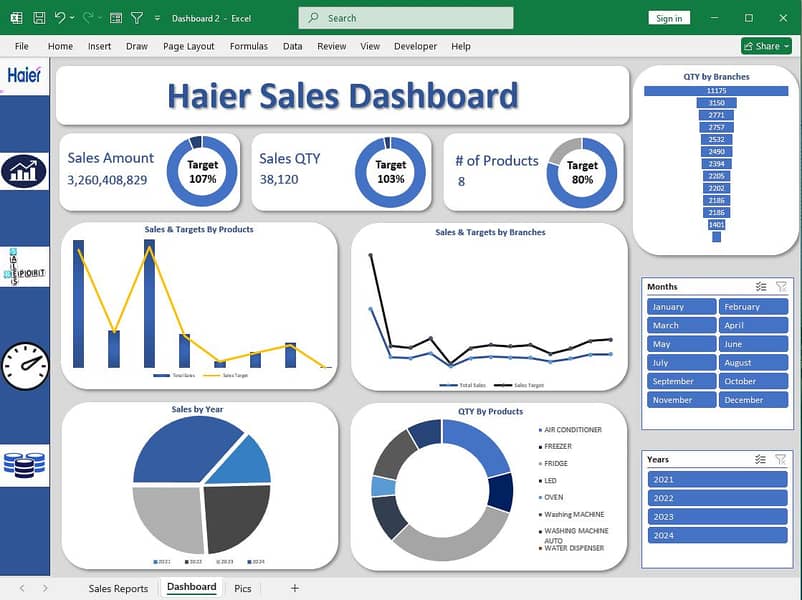Open the View ribbon tab

point(370,46)
